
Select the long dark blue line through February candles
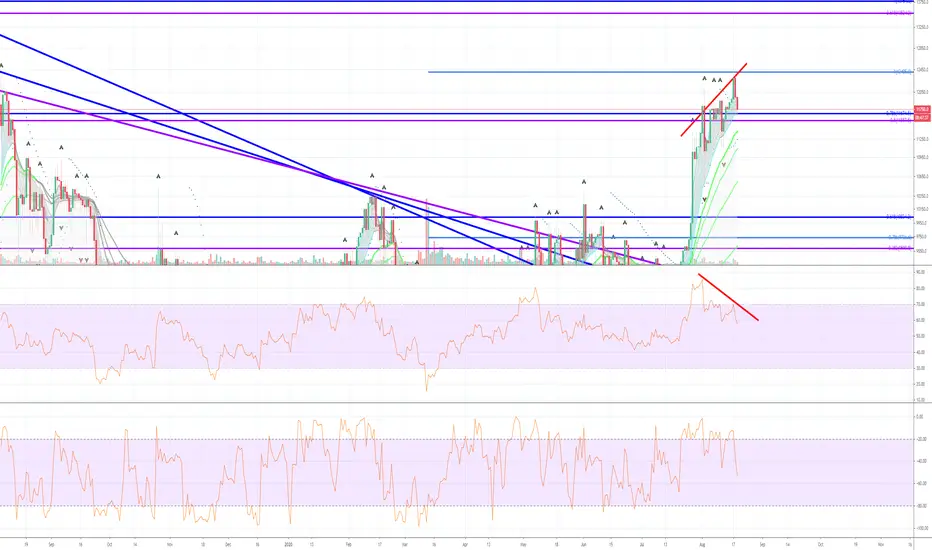456,217
